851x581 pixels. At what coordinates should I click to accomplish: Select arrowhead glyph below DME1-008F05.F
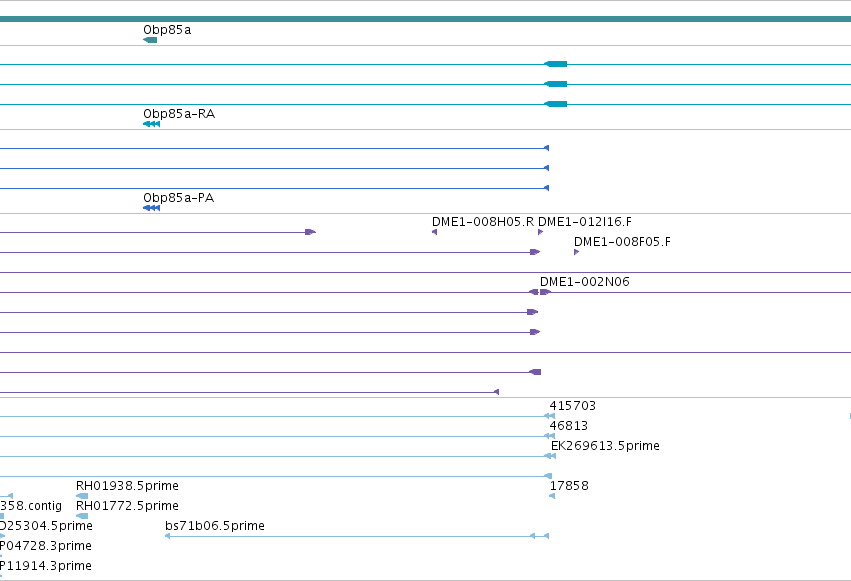click(576, 252)
